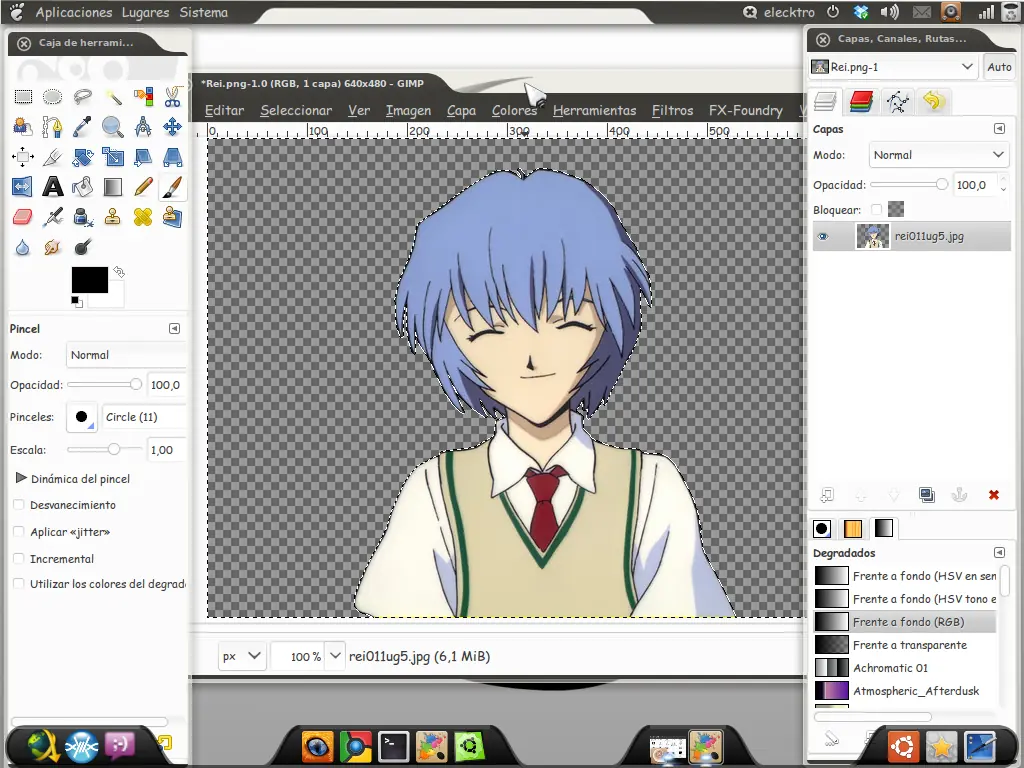
Task: Select the Fuzzy Select wand tool
Action: click(113, 97)
